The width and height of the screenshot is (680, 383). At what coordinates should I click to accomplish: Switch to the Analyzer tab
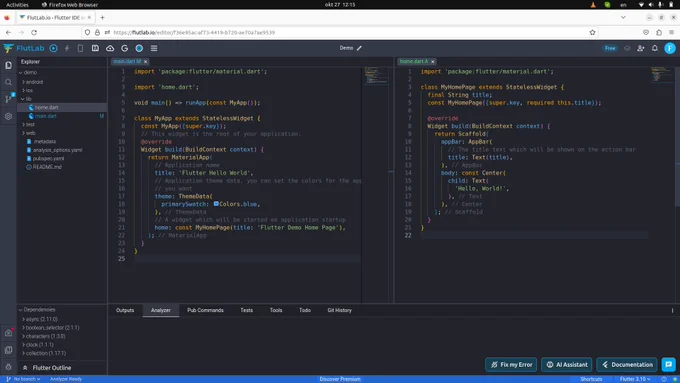pyautogui.click(x=160, y=311)
